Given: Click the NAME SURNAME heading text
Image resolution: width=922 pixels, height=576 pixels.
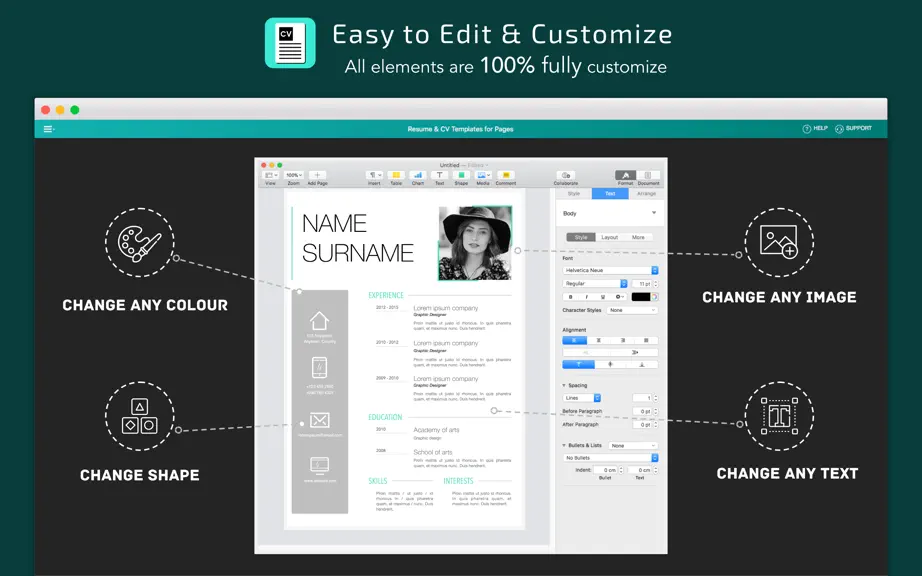Looking at the screenshot, I should (358, 238).
